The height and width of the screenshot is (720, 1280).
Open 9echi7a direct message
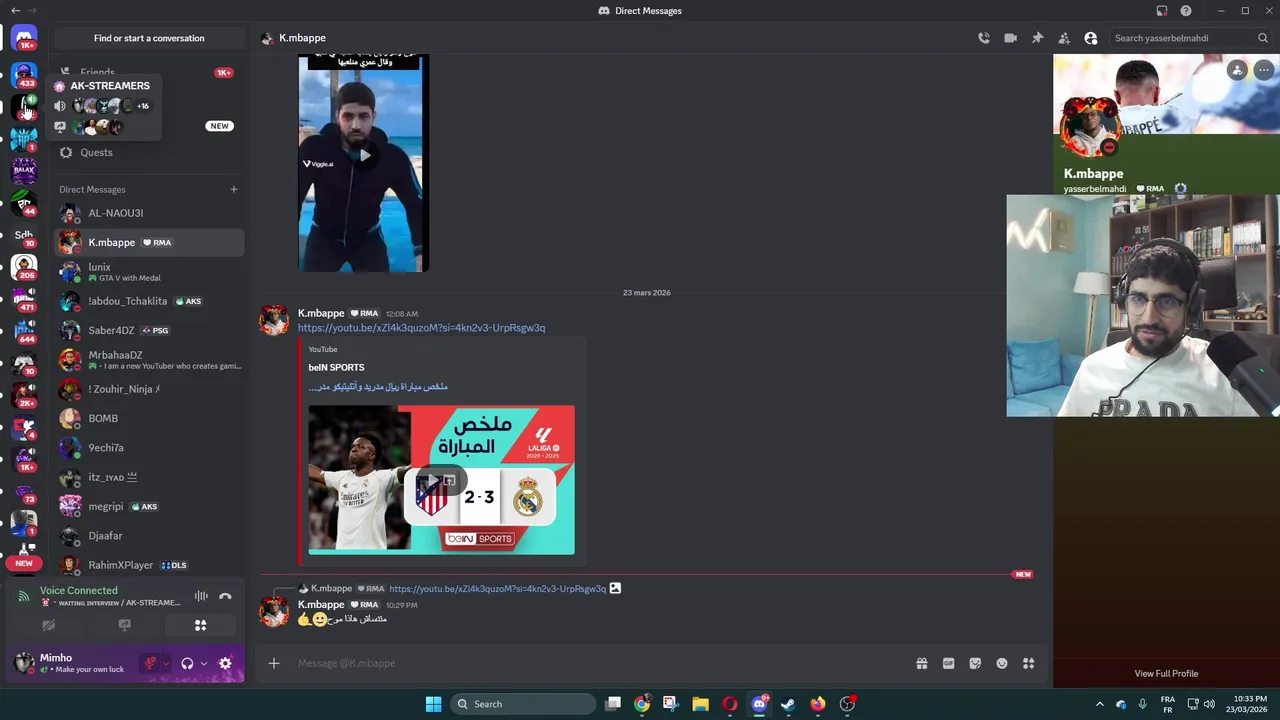(x=148, y=448)
